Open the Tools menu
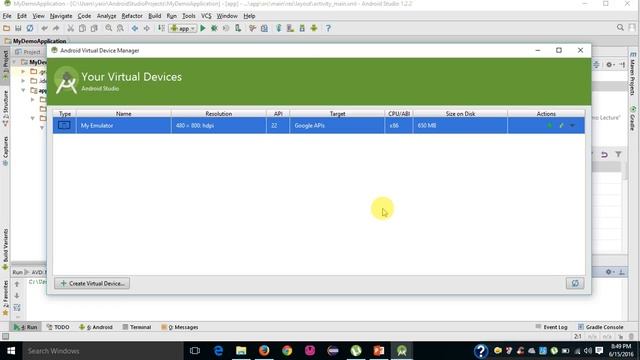 pos(189,16)
